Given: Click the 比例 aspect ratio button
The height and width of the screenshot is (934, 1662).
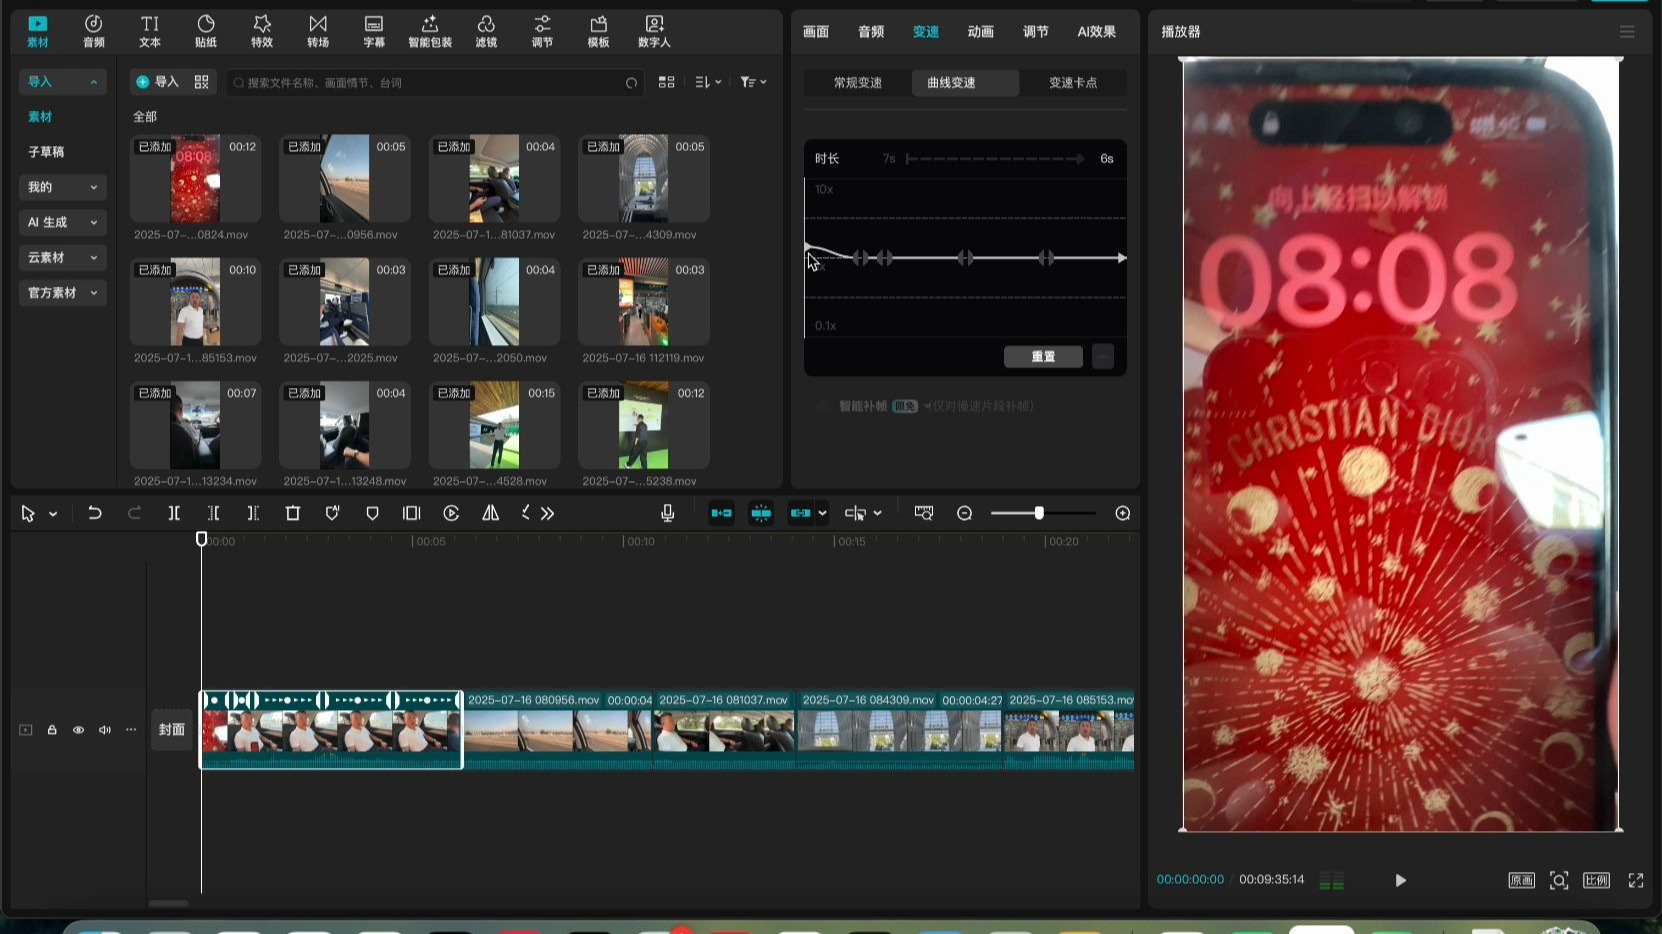Looking at the screenshot, I should [1596, 880].
